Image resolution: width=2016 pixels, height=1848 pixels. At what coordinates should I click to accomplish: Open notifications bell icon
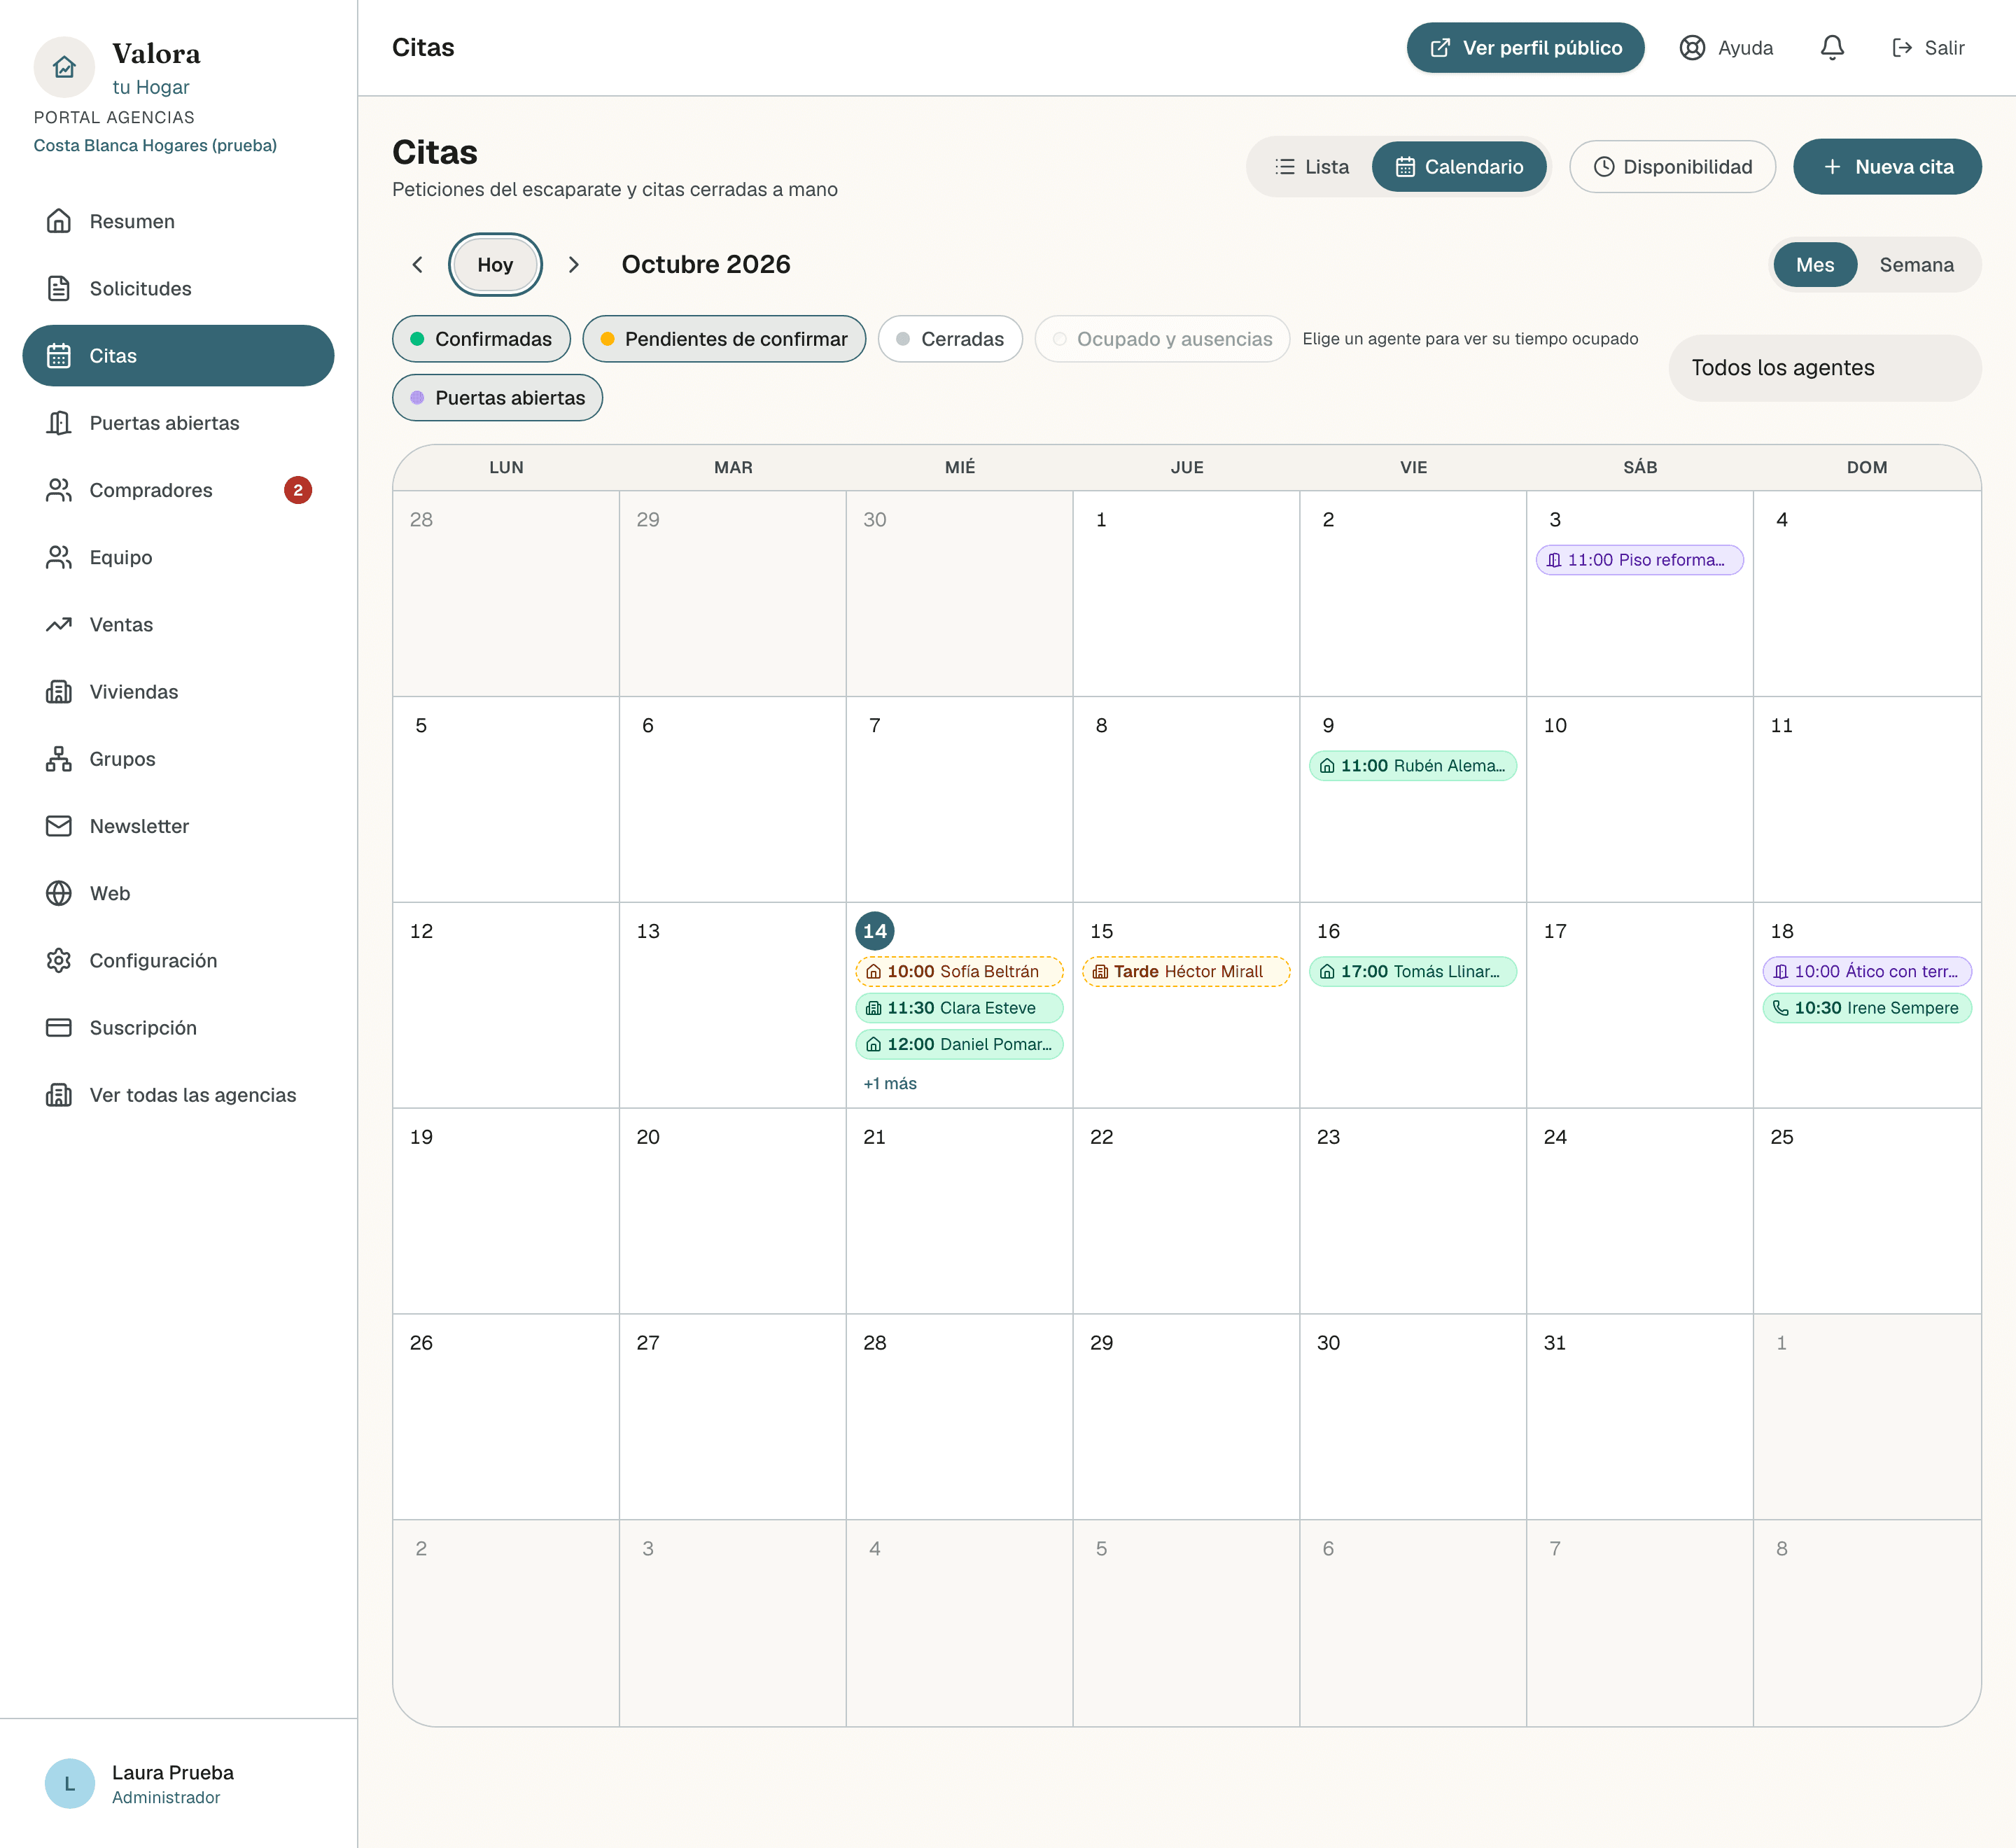click(1832, 48)
